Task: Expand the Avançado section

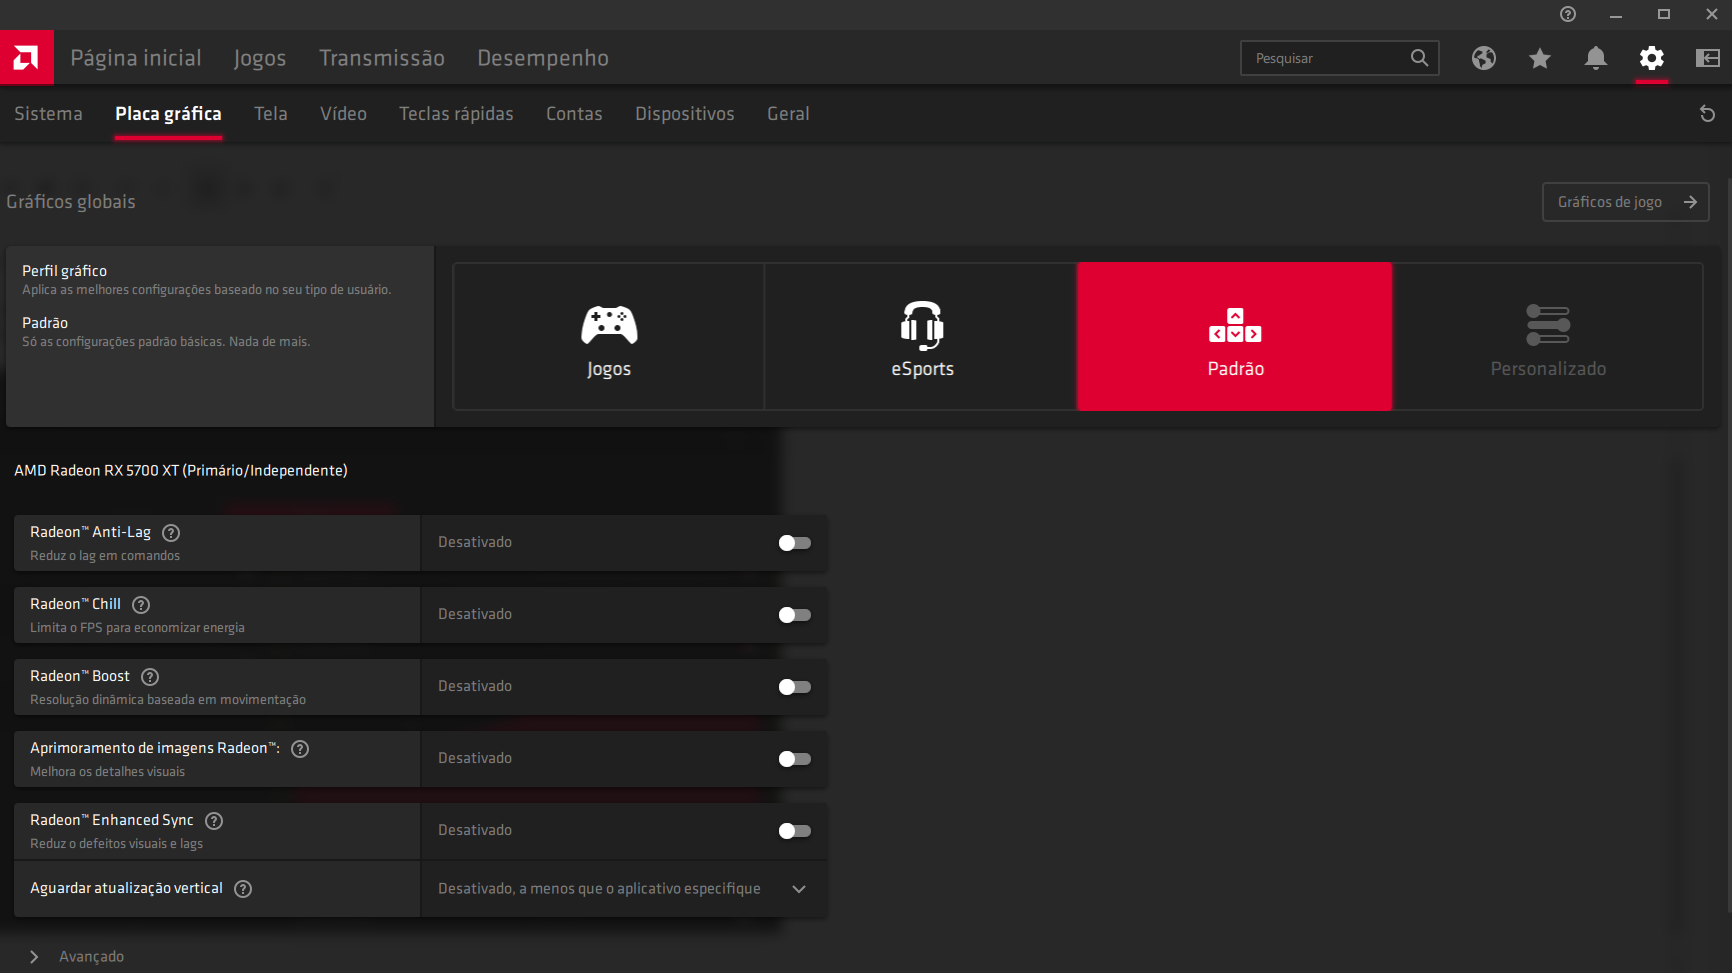Action: coord(77,957)
